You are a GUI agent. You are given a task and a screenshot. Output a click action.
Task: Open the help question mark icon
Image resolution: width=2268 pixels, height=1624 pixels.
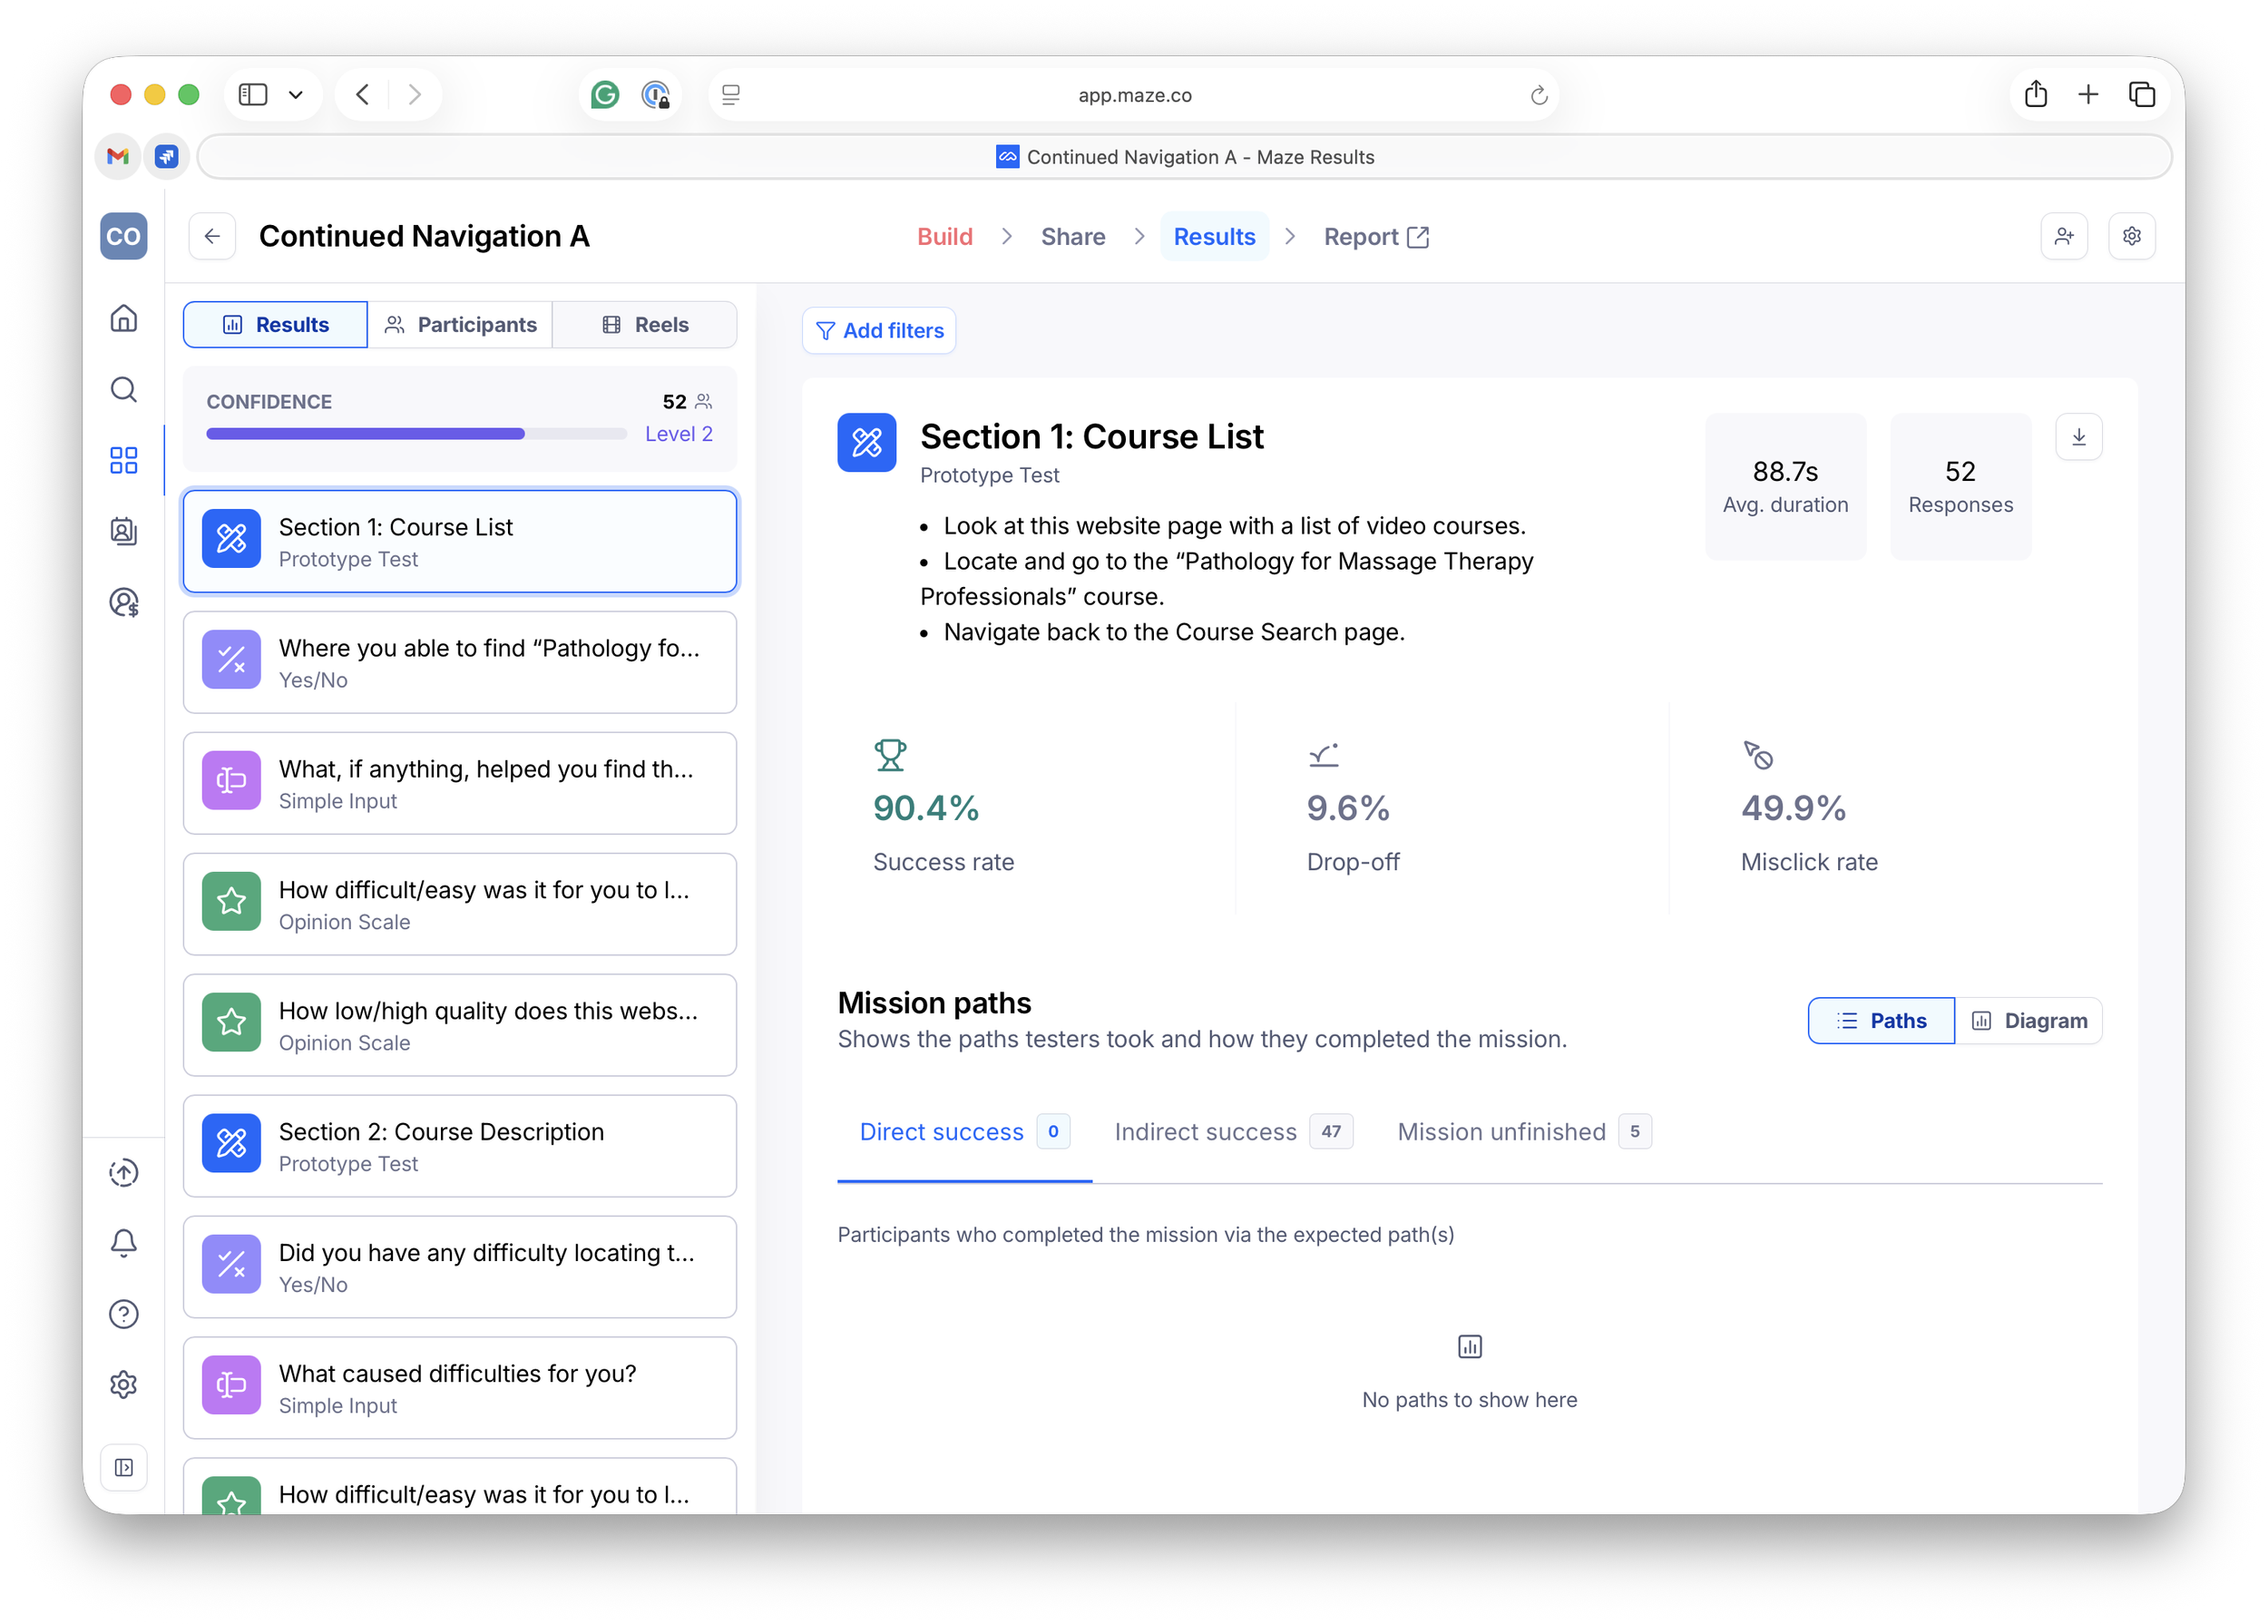coord(123,1314)
